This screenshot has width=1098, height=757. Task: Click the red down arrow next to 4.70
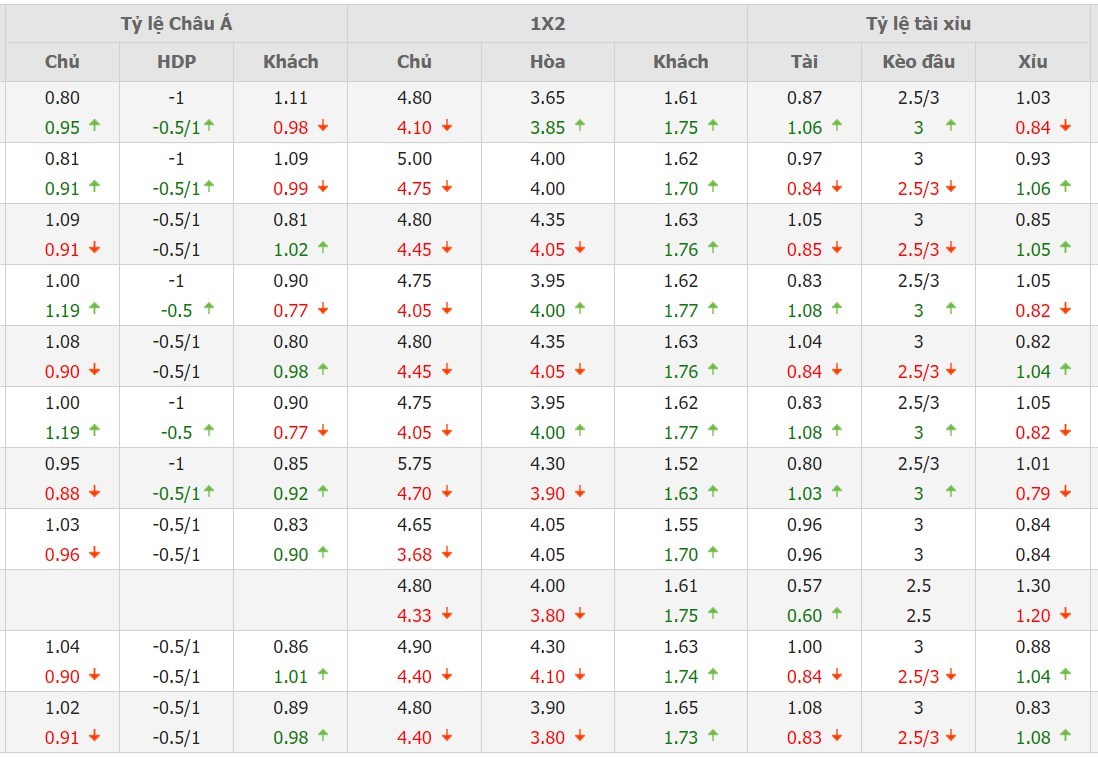[x=447, y=493]
